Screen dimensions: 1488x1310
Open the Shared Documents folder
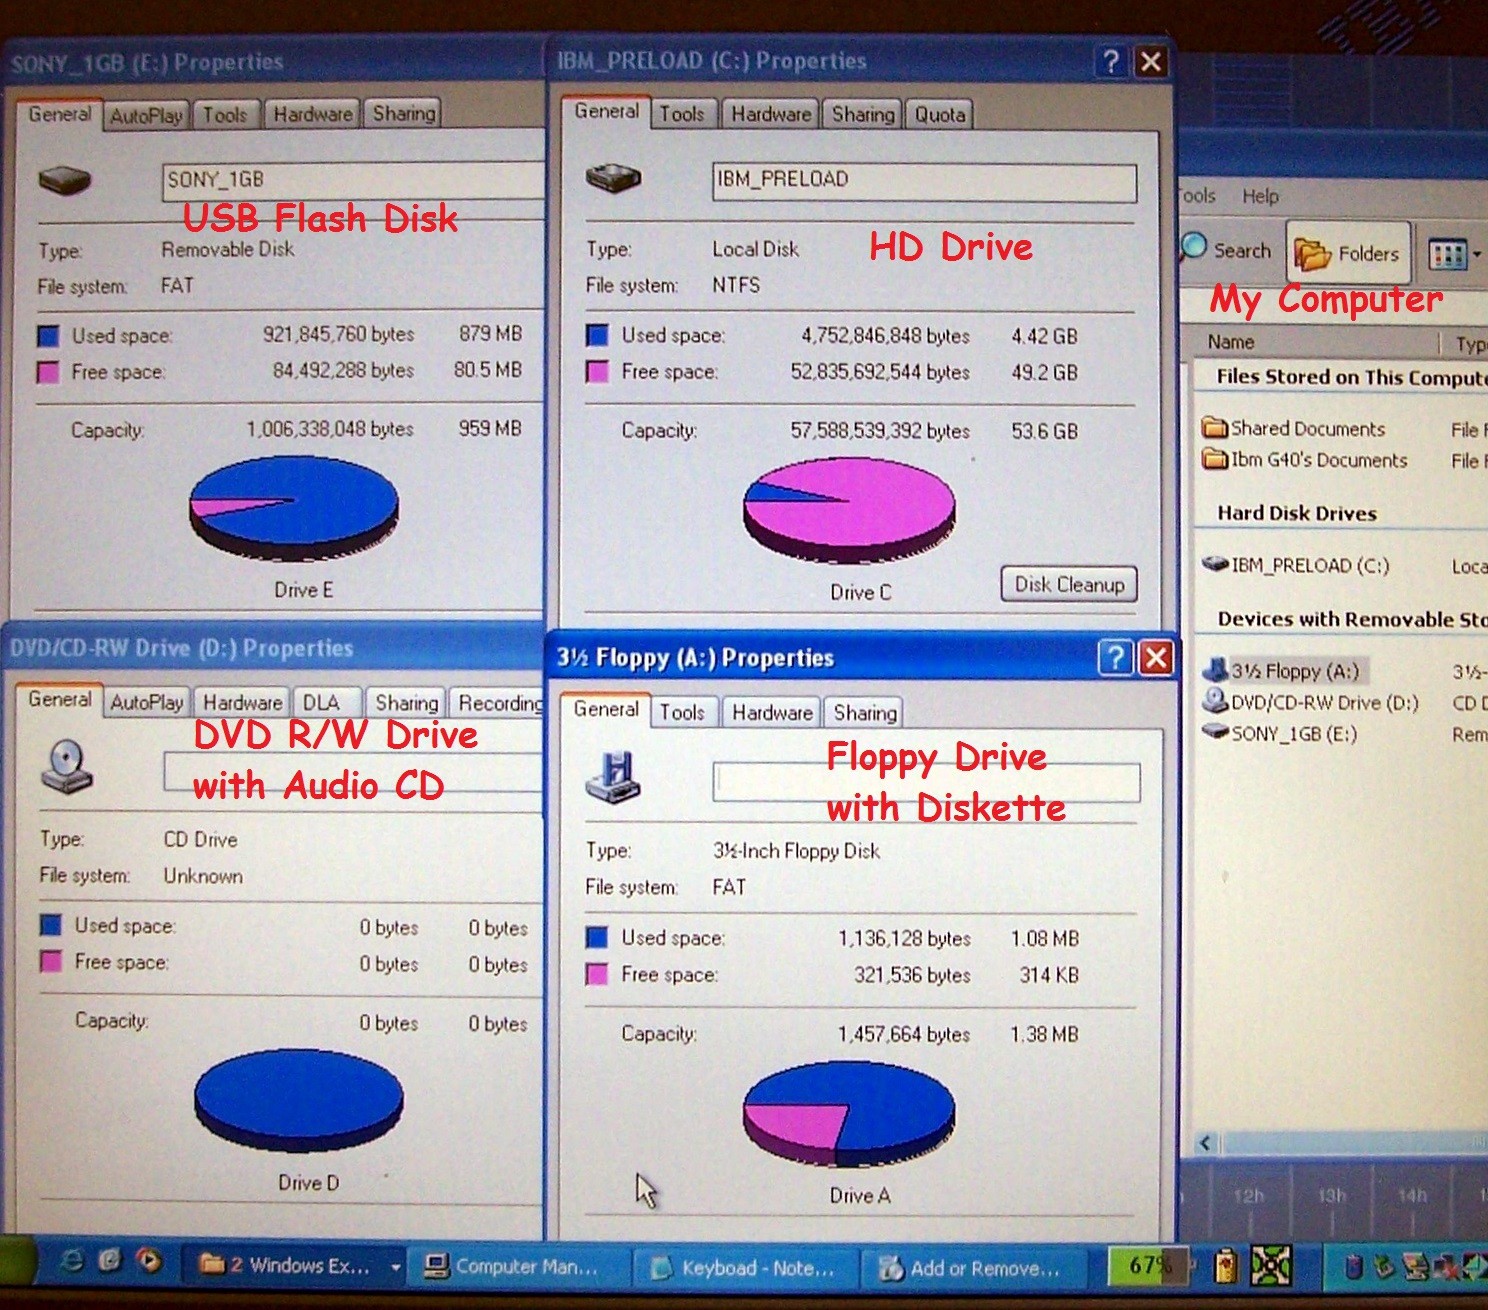coord(1294,428)
